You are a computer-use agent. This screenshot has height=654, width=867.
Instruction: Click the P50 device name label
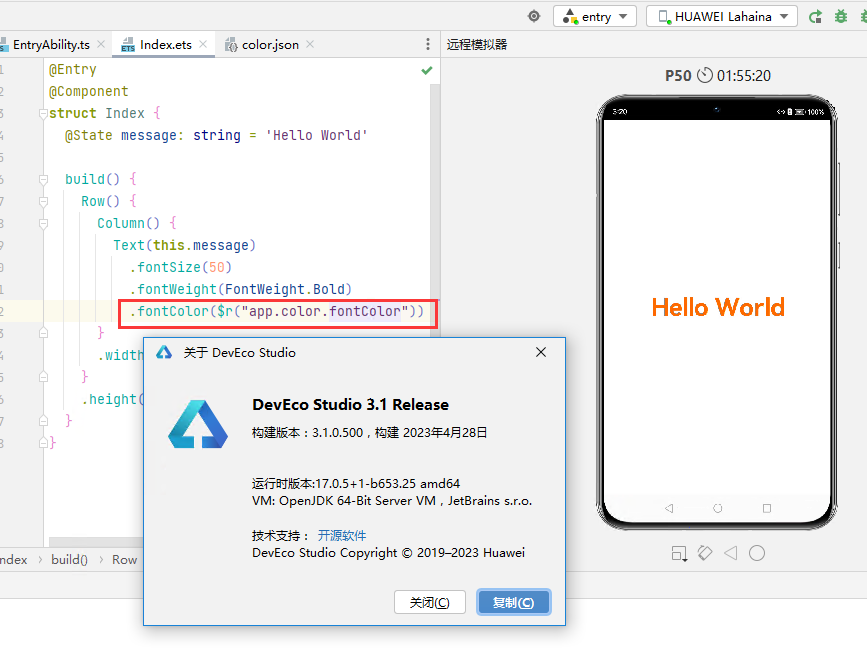click(x=678, y=76)
